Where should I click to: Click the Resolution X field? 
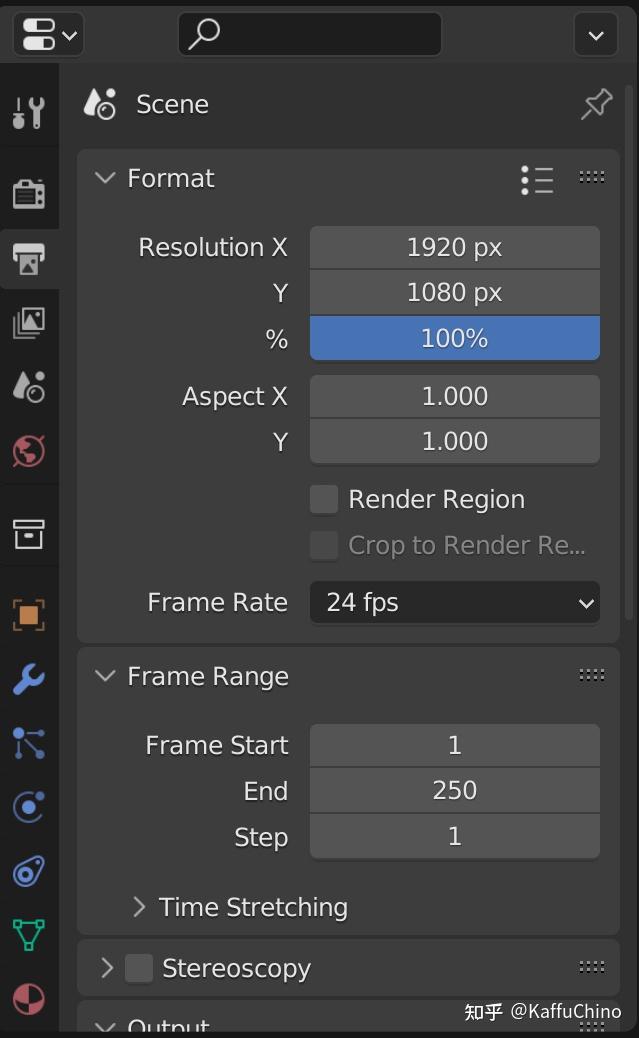click(455, 248)
